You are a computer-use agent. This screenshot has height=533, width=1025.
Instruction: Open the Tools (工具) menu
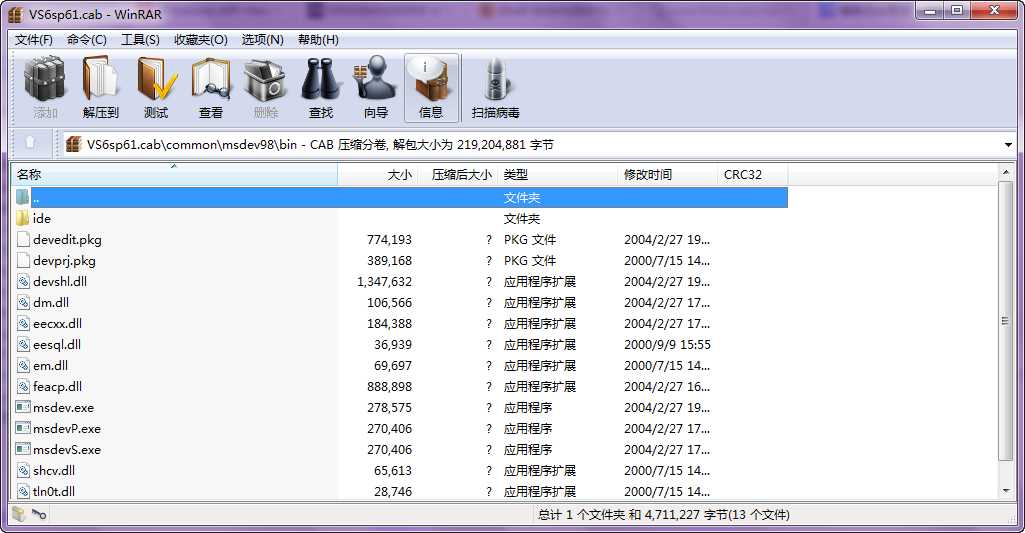click(141, 40)
